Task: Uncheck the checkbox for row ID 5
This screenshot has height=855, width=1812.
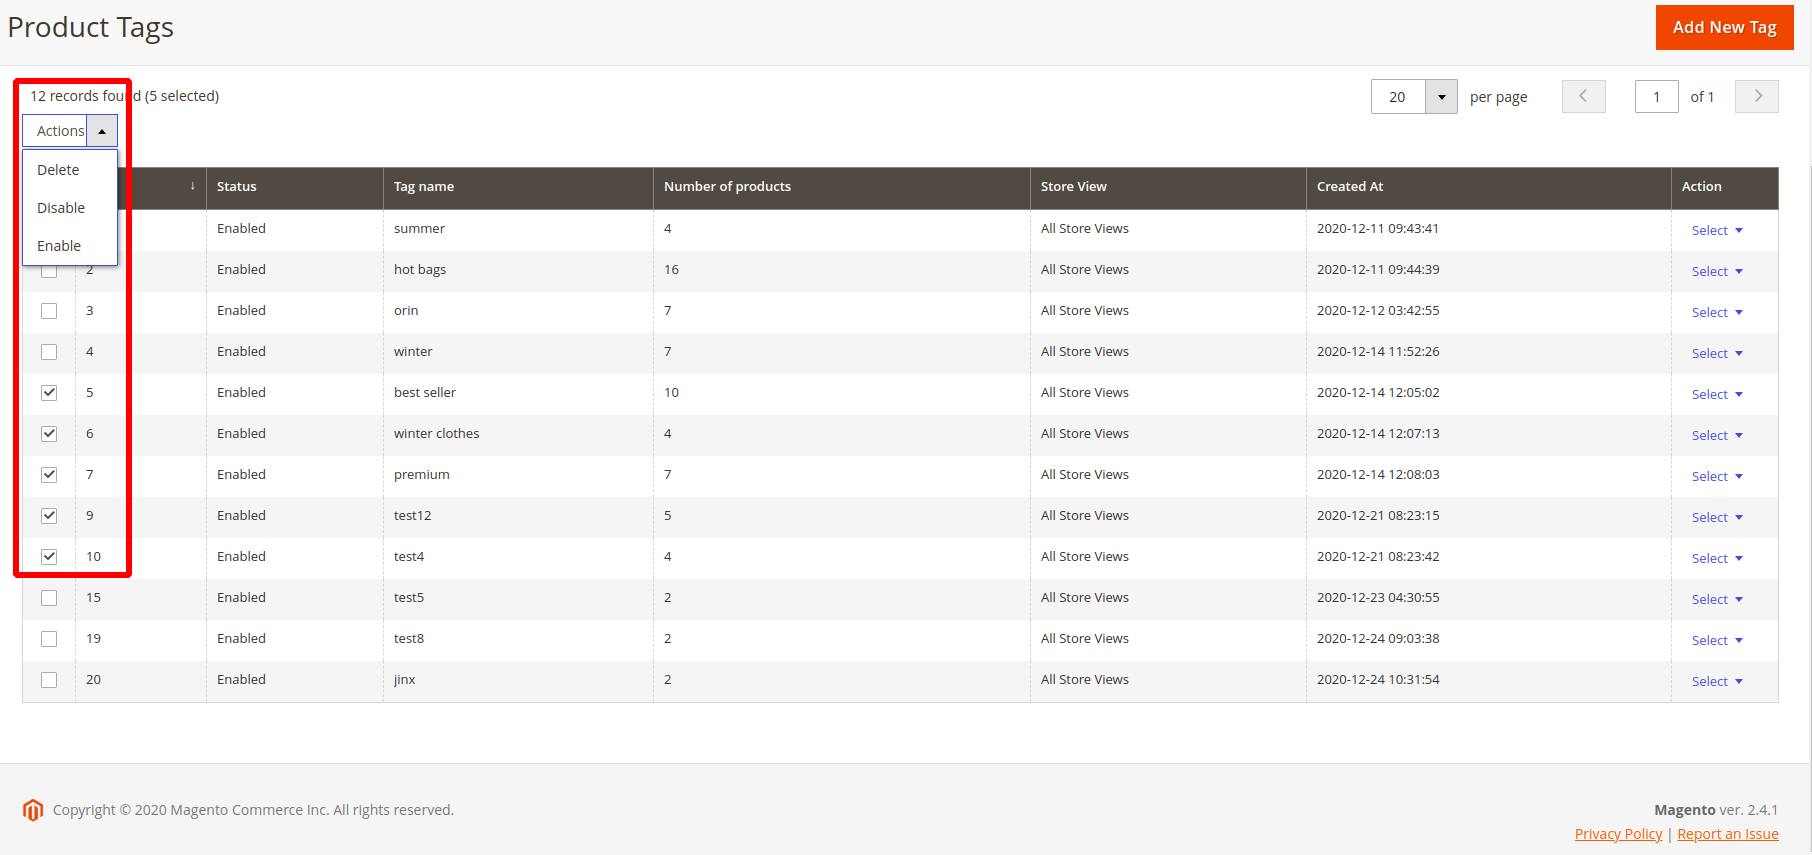Action: pos(49,393)
